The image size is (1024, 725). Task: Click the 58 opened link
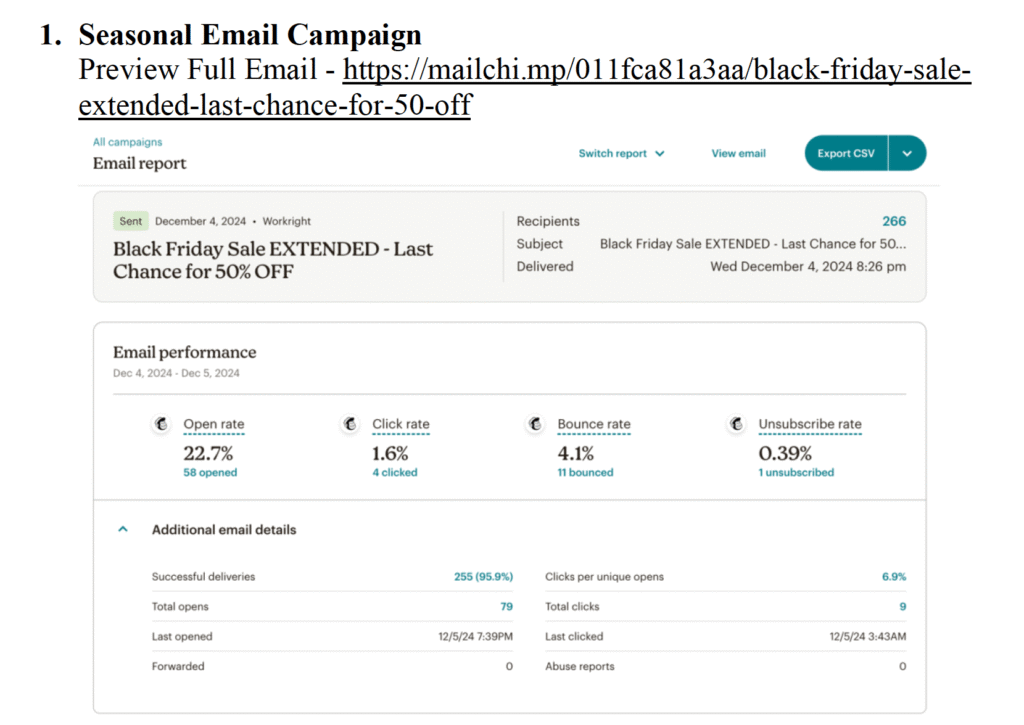point(210,472)
